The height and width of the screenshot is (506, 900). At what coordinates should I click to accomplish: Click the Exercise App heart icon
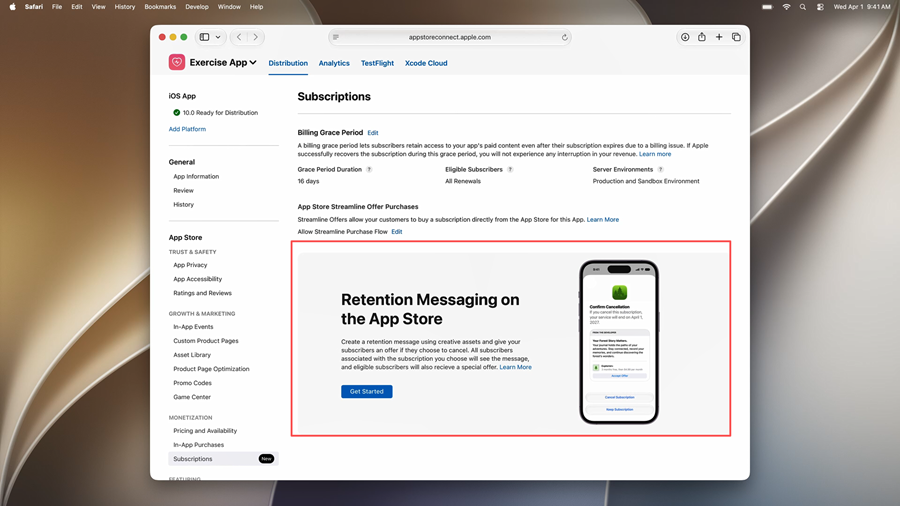(x=177, y=62)
